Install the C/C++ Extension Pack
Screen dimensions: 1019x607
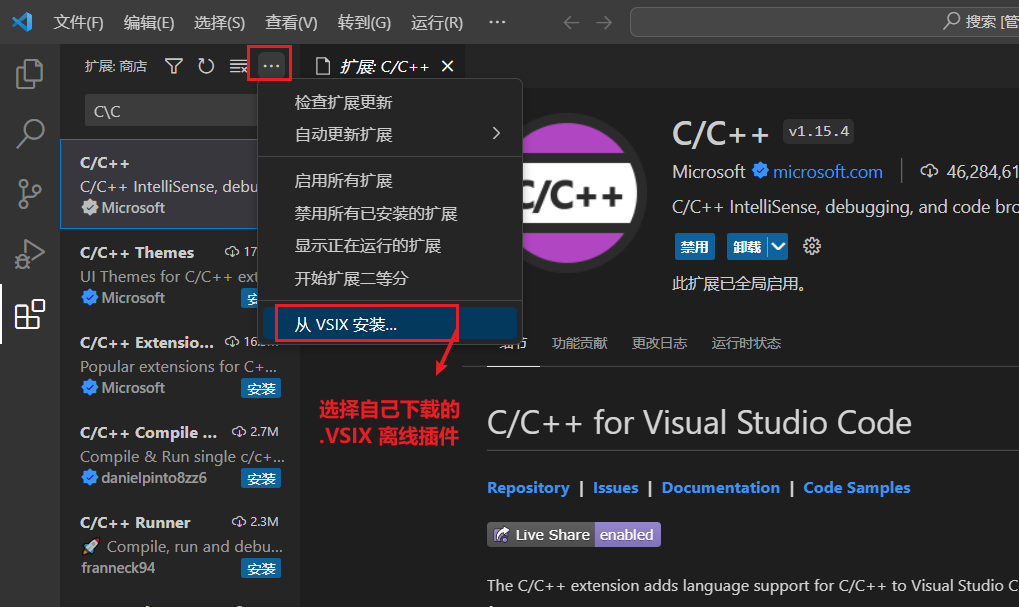click(261, 389)
